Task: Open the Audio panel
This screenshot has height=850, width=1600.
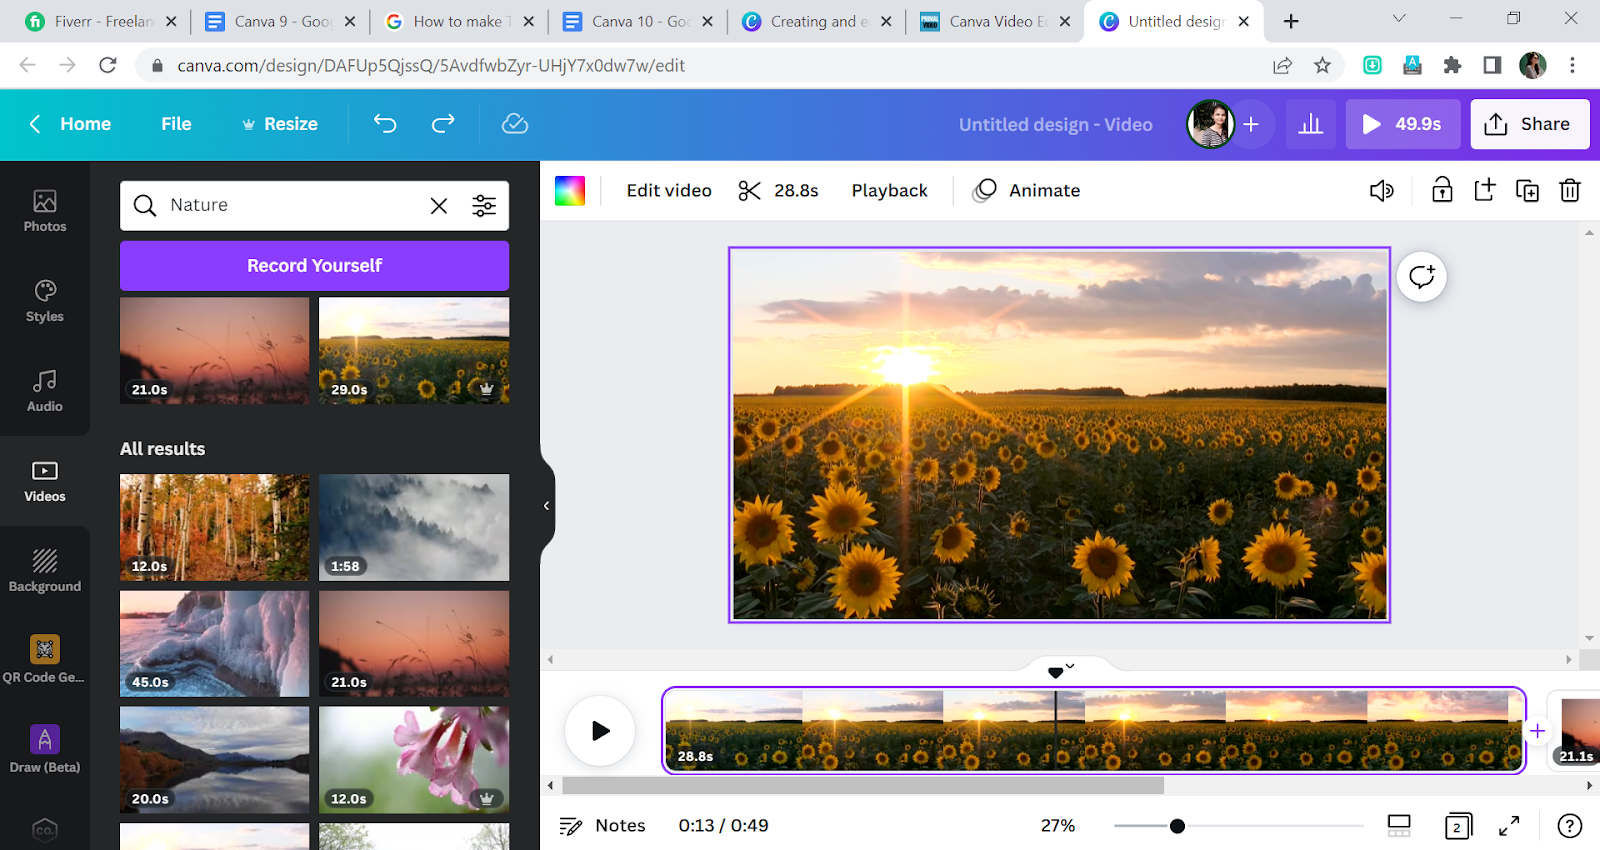Action: point(45,391)
